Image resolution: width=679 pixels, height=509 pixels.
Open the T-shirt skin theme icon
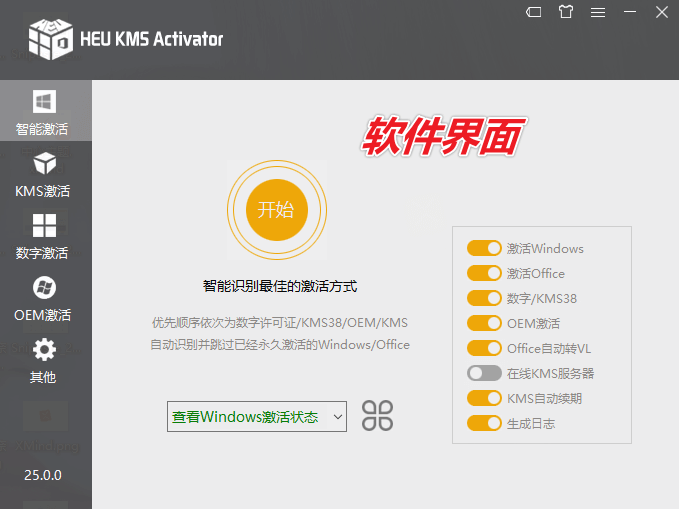pyautogui.click(x=566, y=12)
